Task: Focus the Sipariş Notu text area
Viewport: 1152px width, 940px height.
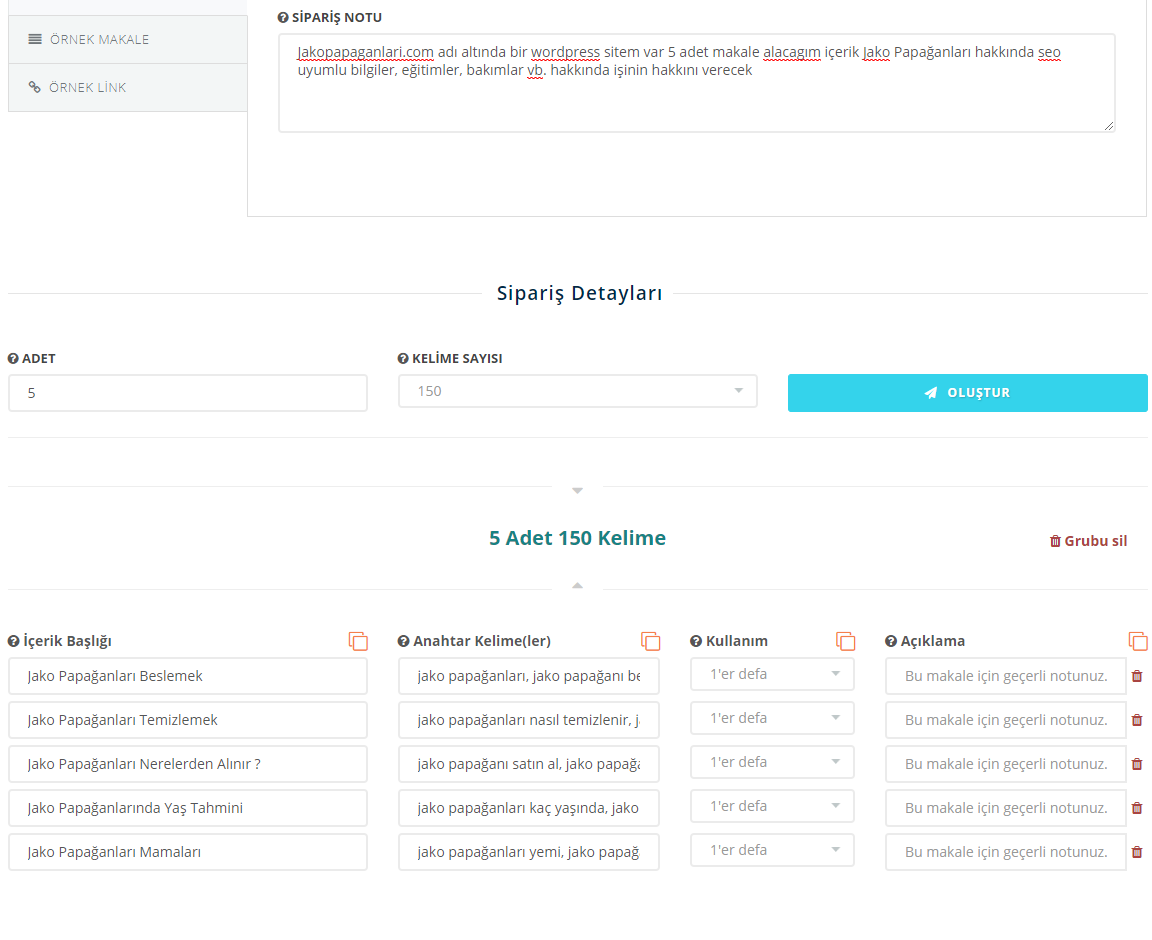Action: (696, 83)
